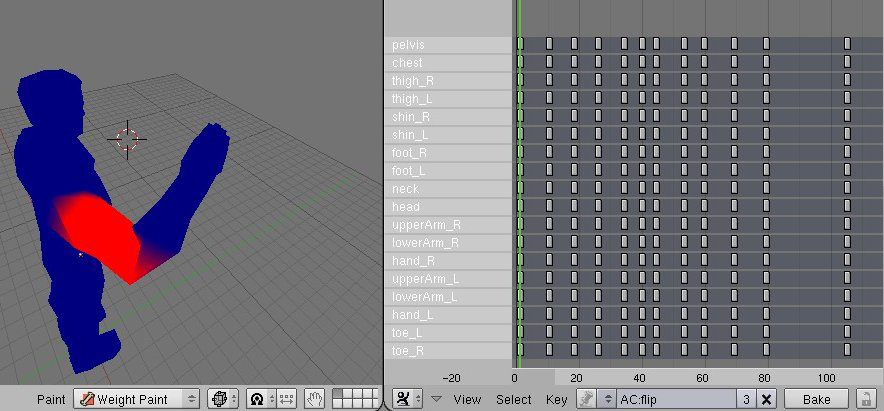
Task: Select the foot_L channel
Action: (448, 171)
